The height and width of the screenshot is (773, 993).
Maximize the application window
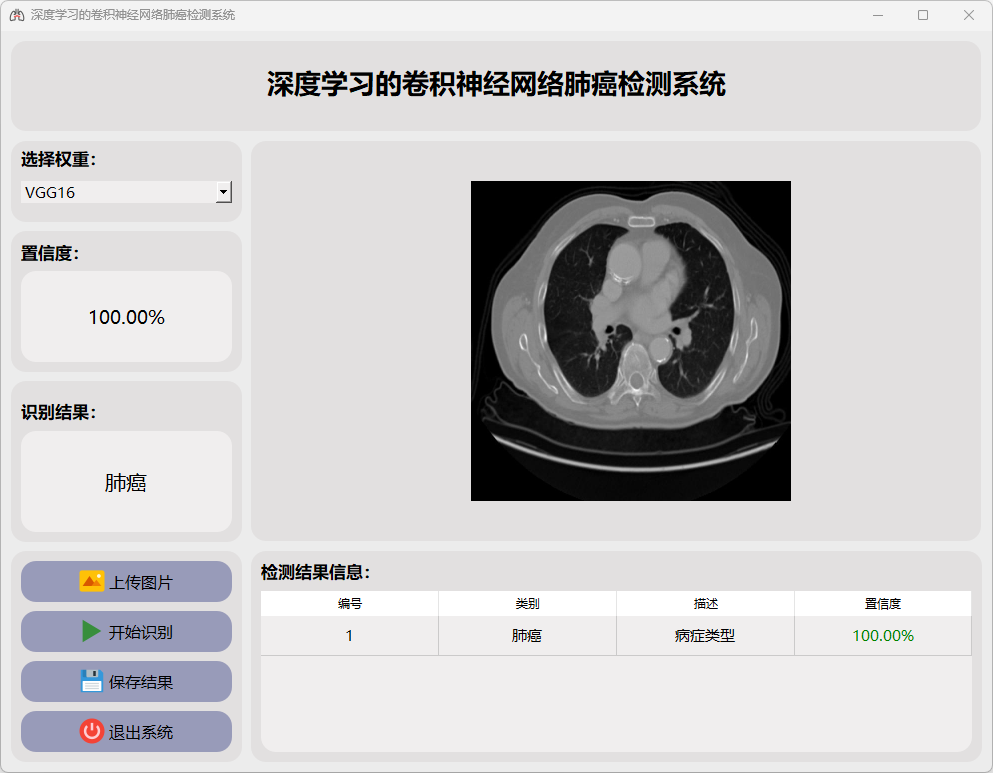(x=923, y=15)
